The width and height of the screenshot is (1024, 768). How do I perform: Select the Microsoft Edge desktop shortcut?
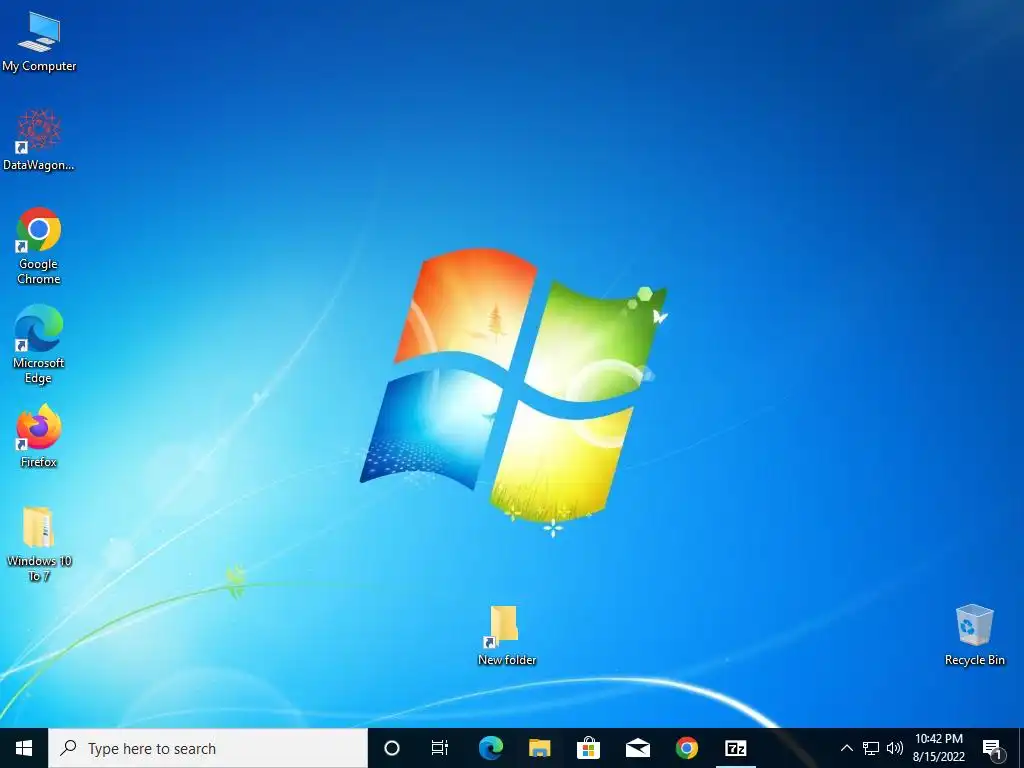(x=39, y=345)
